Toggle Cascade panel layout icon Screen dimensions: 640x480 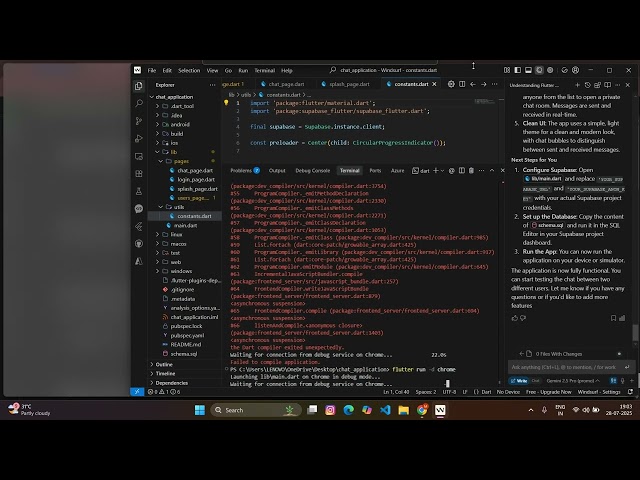coord(539,70)
